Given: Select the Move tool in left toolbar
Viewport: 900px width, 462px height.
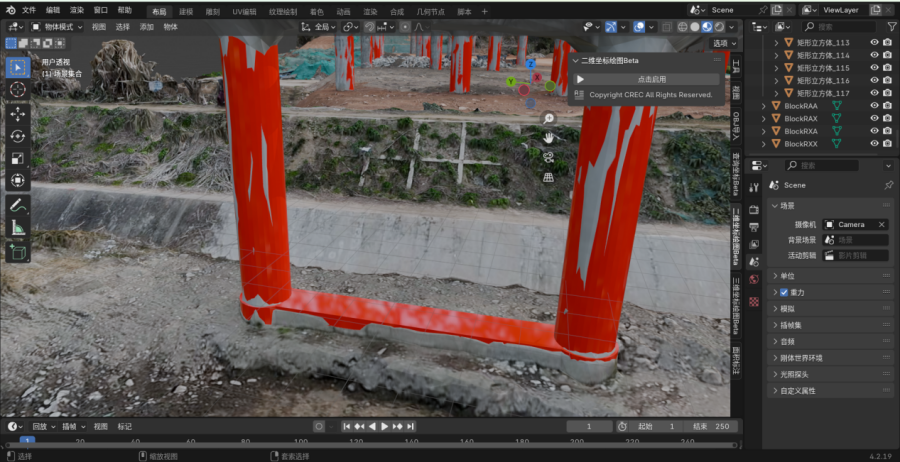Looking at the screenshot, I should [18, 114].
